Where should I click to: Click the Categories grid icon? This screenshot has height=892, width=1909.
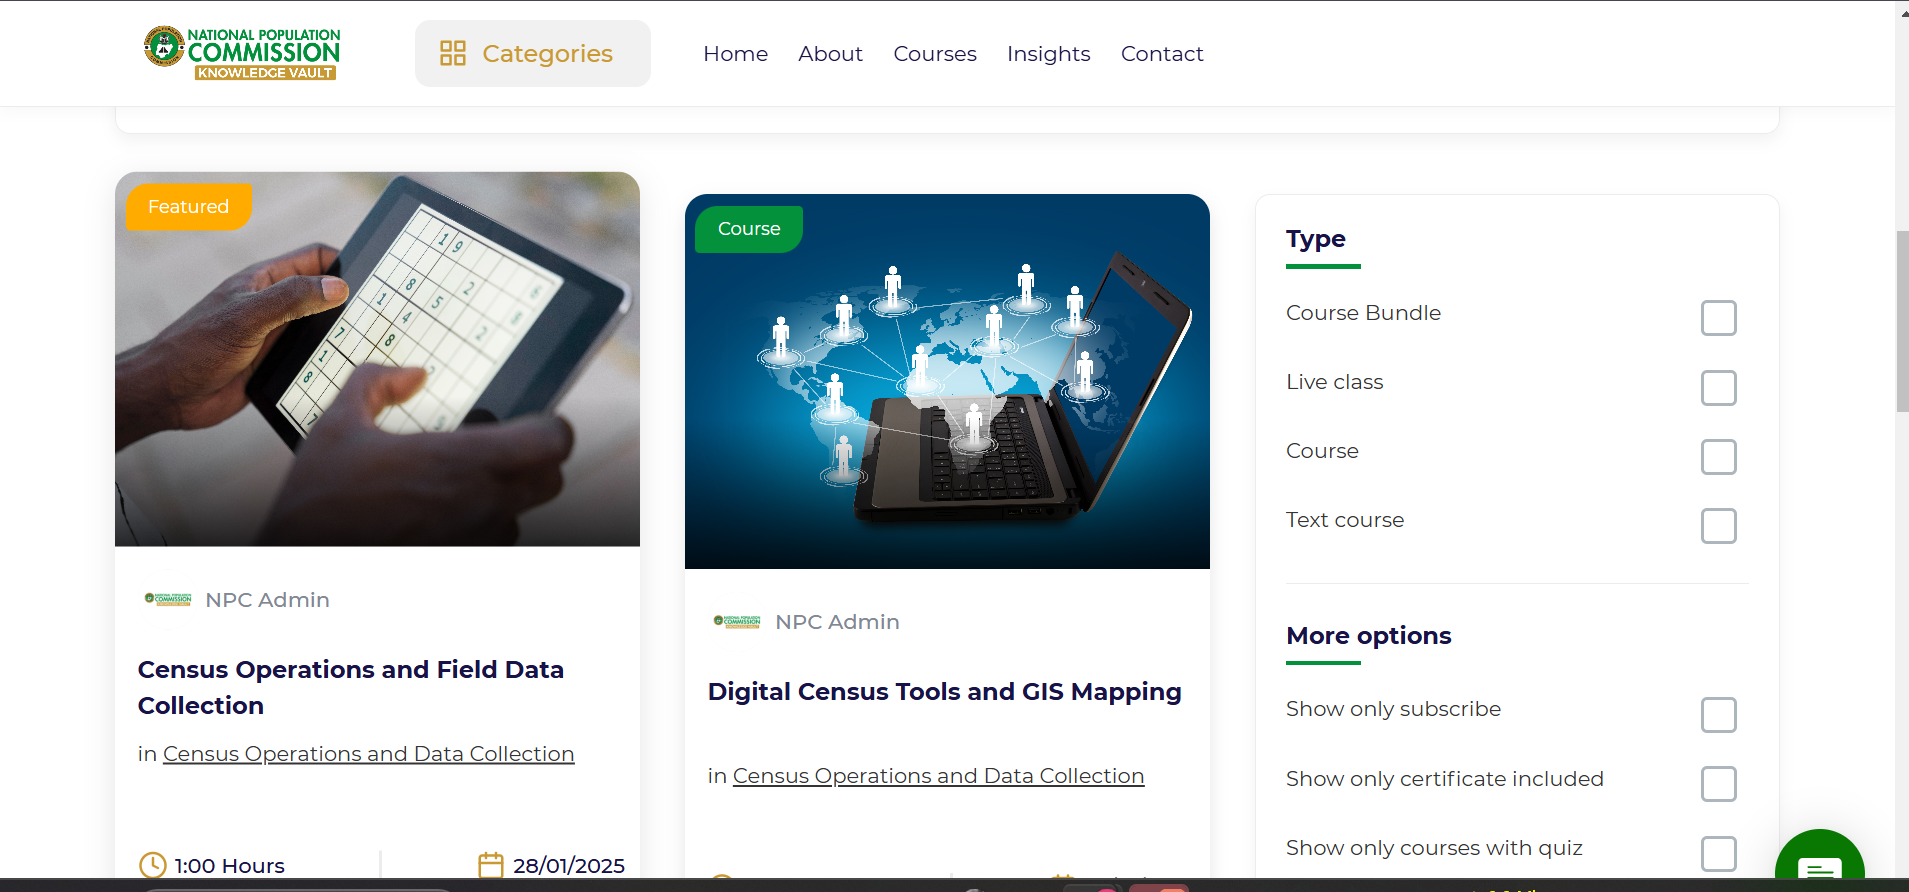pos(453,53)
